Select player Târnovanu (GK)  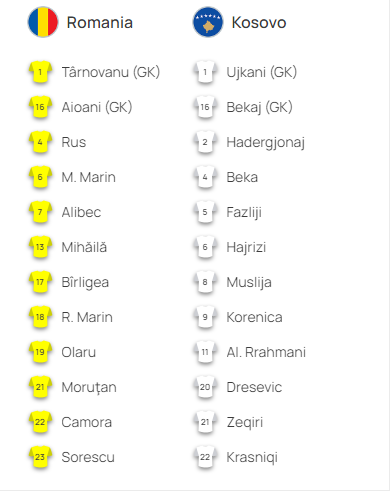(111, 72)
